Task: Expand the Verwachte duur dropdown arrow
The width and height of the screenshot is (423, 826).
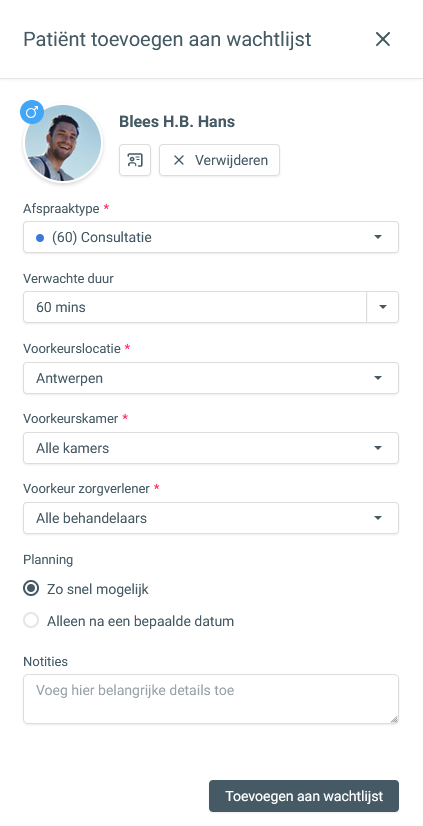Action: click(383, 307)
